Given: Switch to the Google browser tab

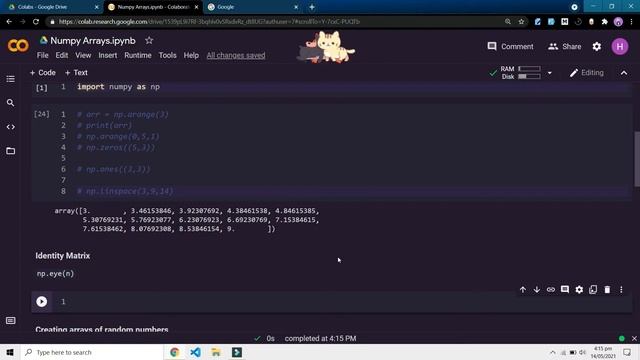Looking at the screenshot, I should click(x=252, y=7).
